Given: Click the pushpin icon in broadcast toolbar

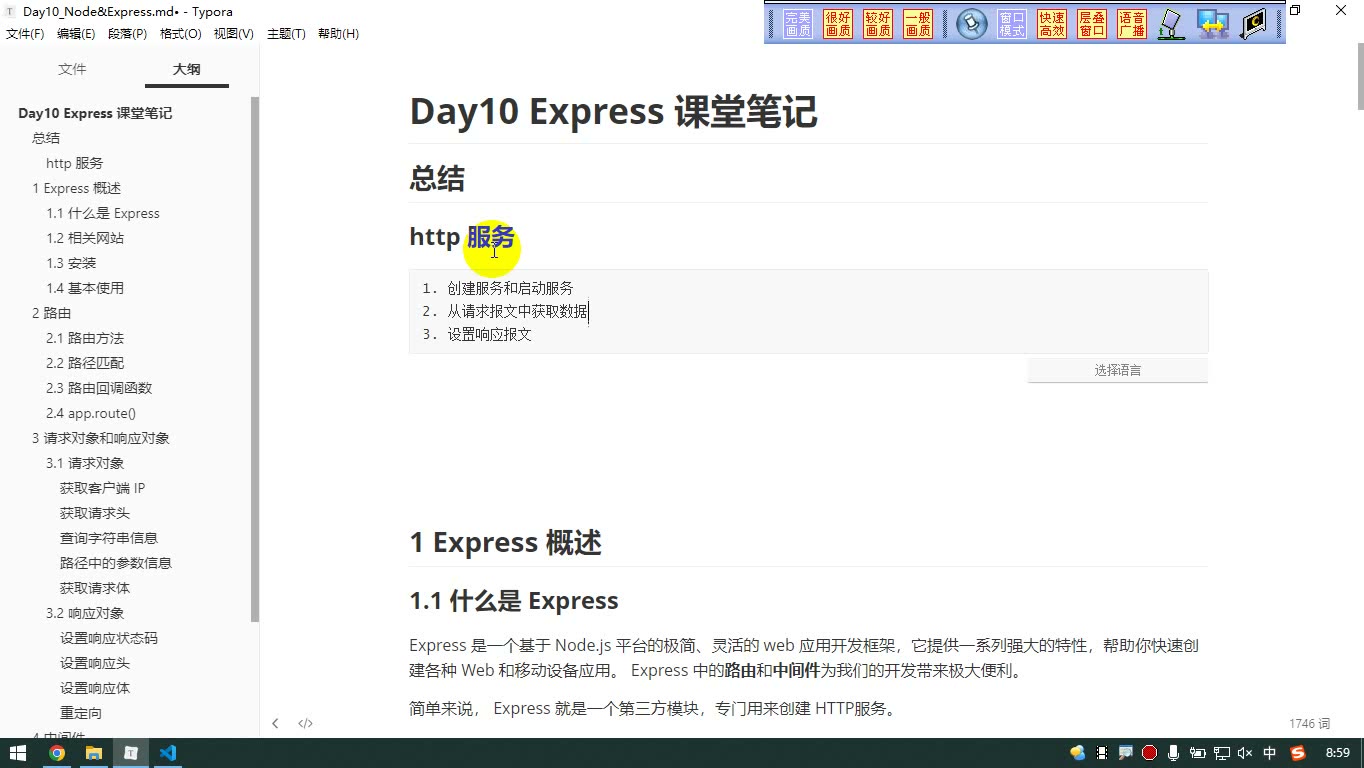Looking at the screenshot, I should [972, 24].
